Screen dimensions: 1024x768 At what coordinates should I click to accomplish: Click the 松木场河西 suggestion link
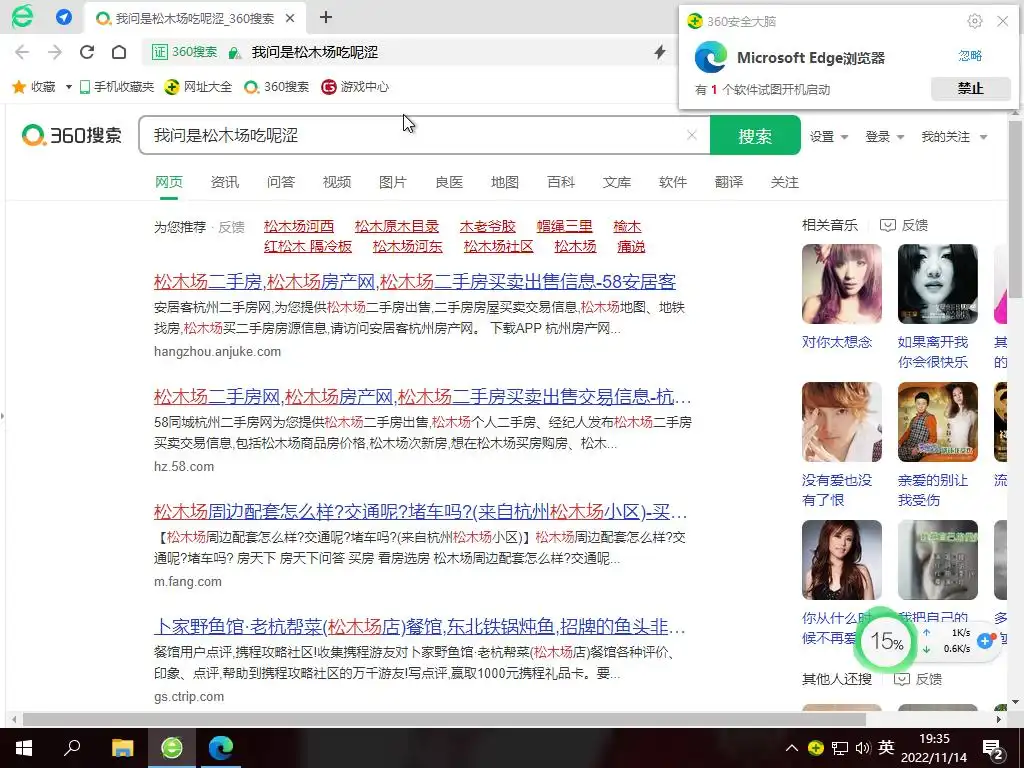pyautogui.click(x=298, y=227)
